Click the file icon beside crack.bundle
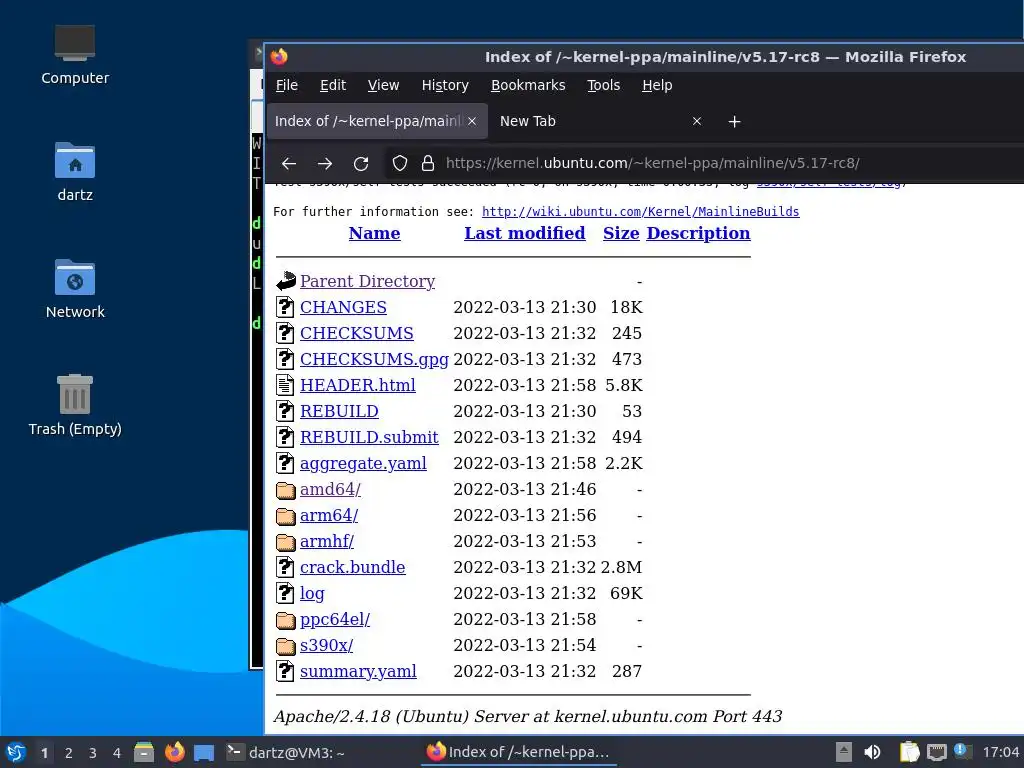Viewport: 1024px width, 768px height. point(285,568)
